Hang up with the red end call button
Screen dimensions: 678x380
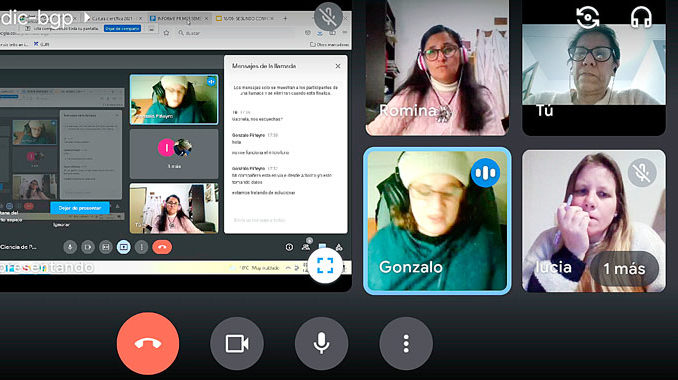coord(148,343)
